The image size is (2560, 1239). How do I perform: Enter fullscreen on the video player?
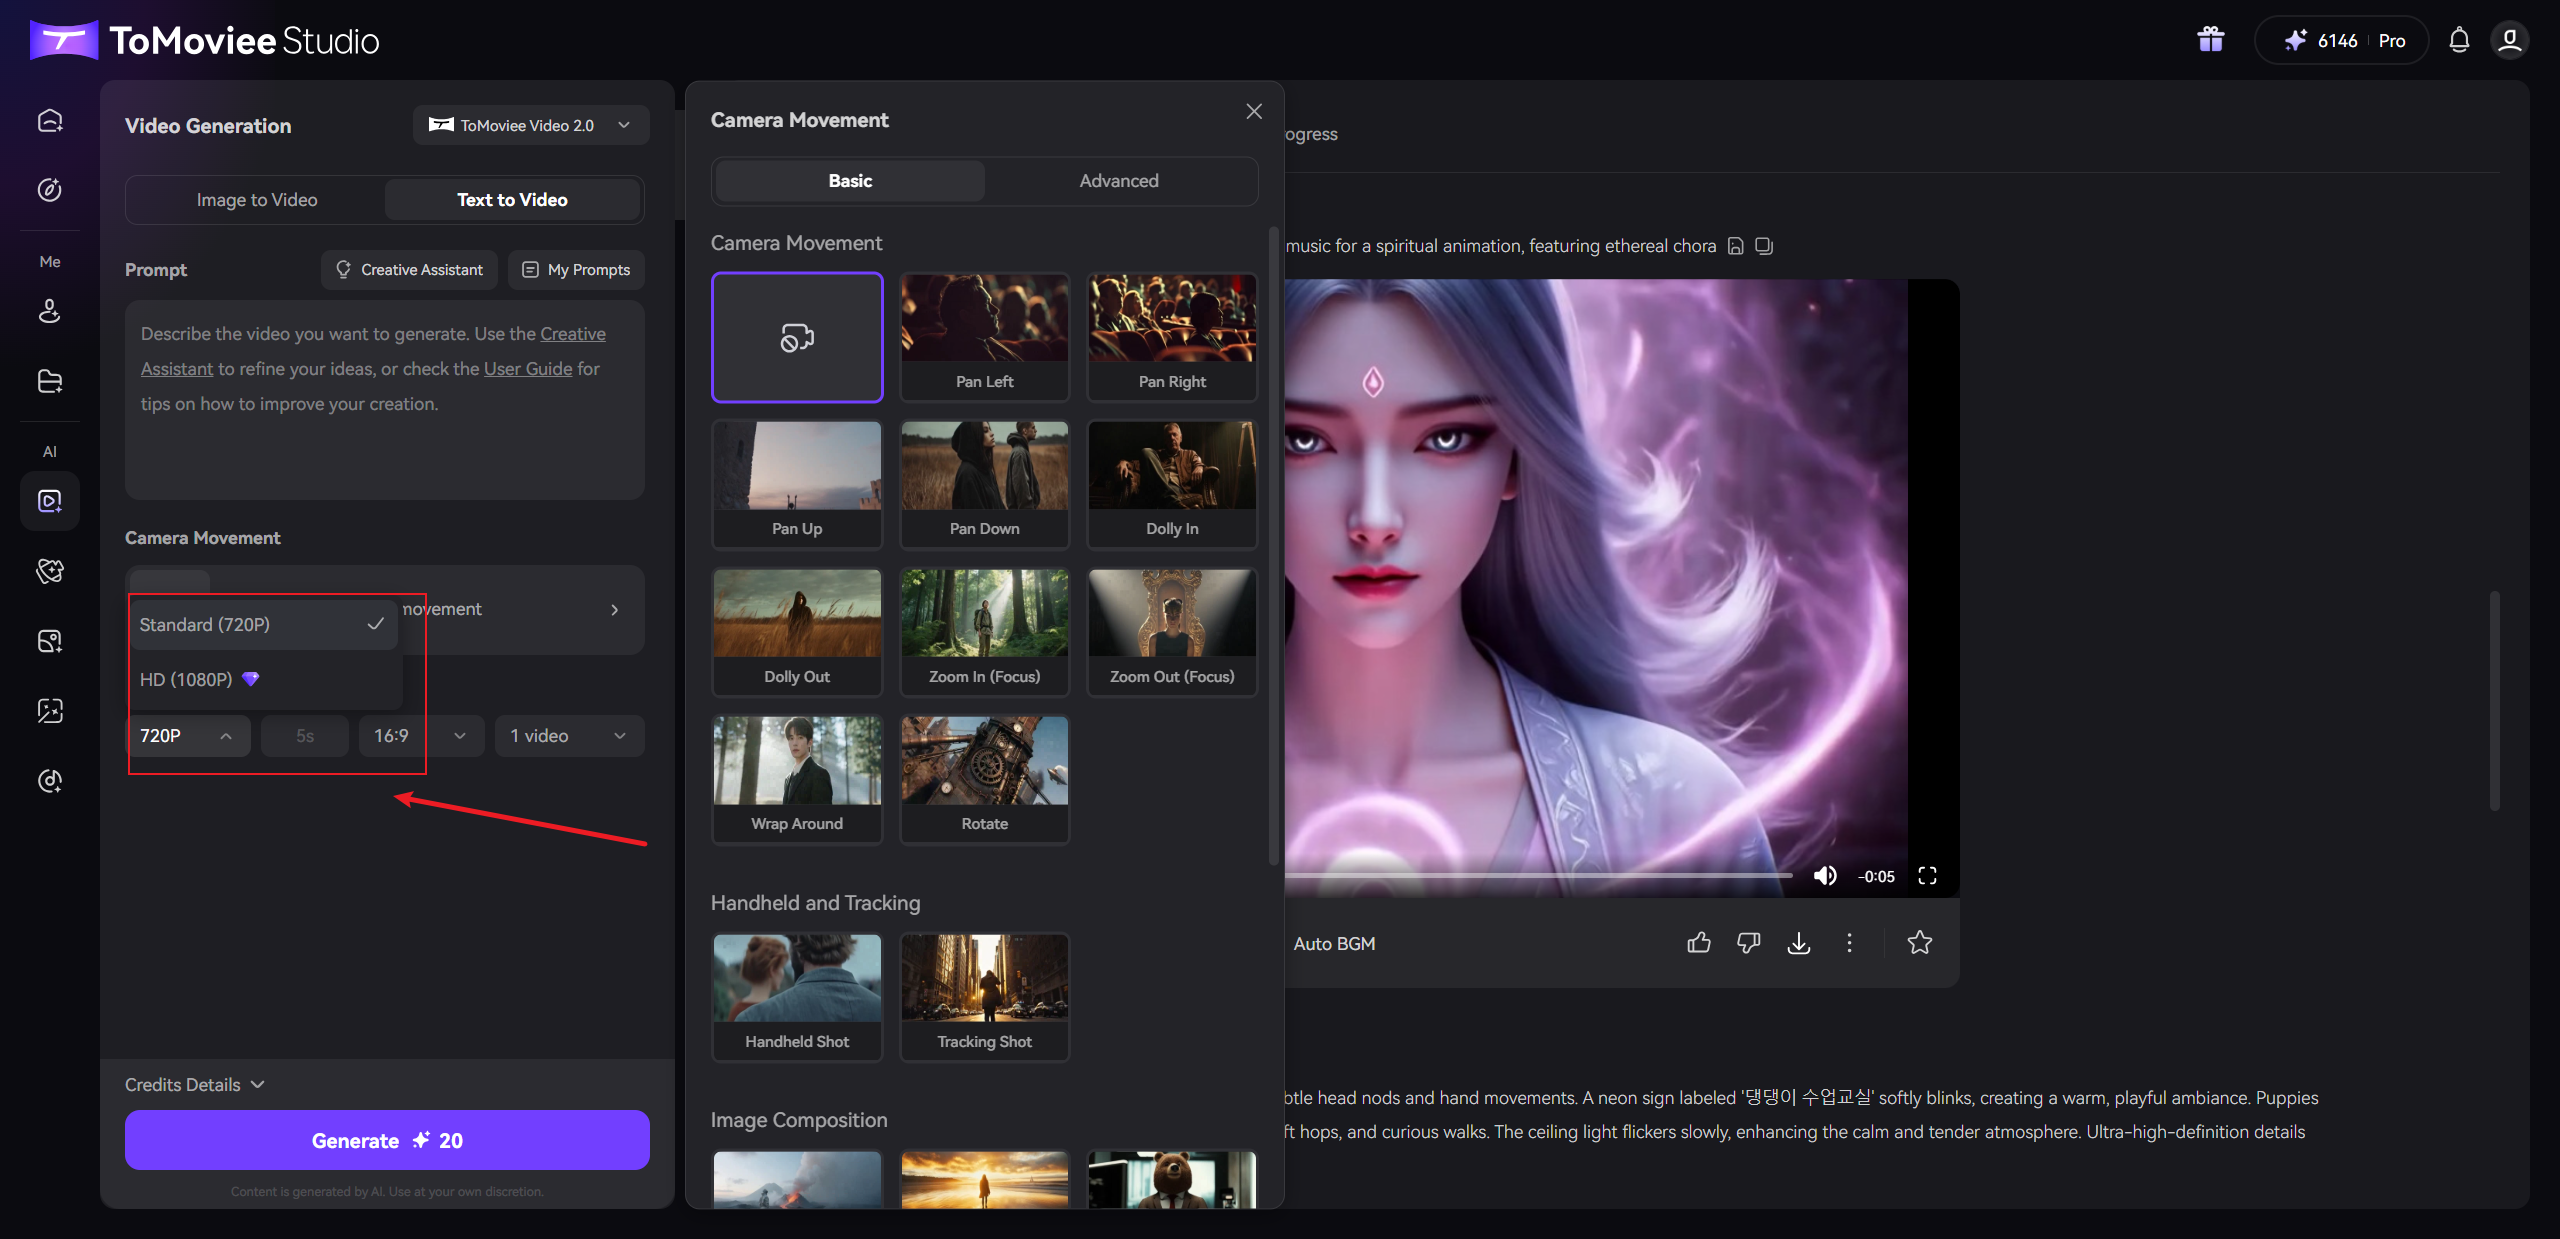coord(1927,876)
